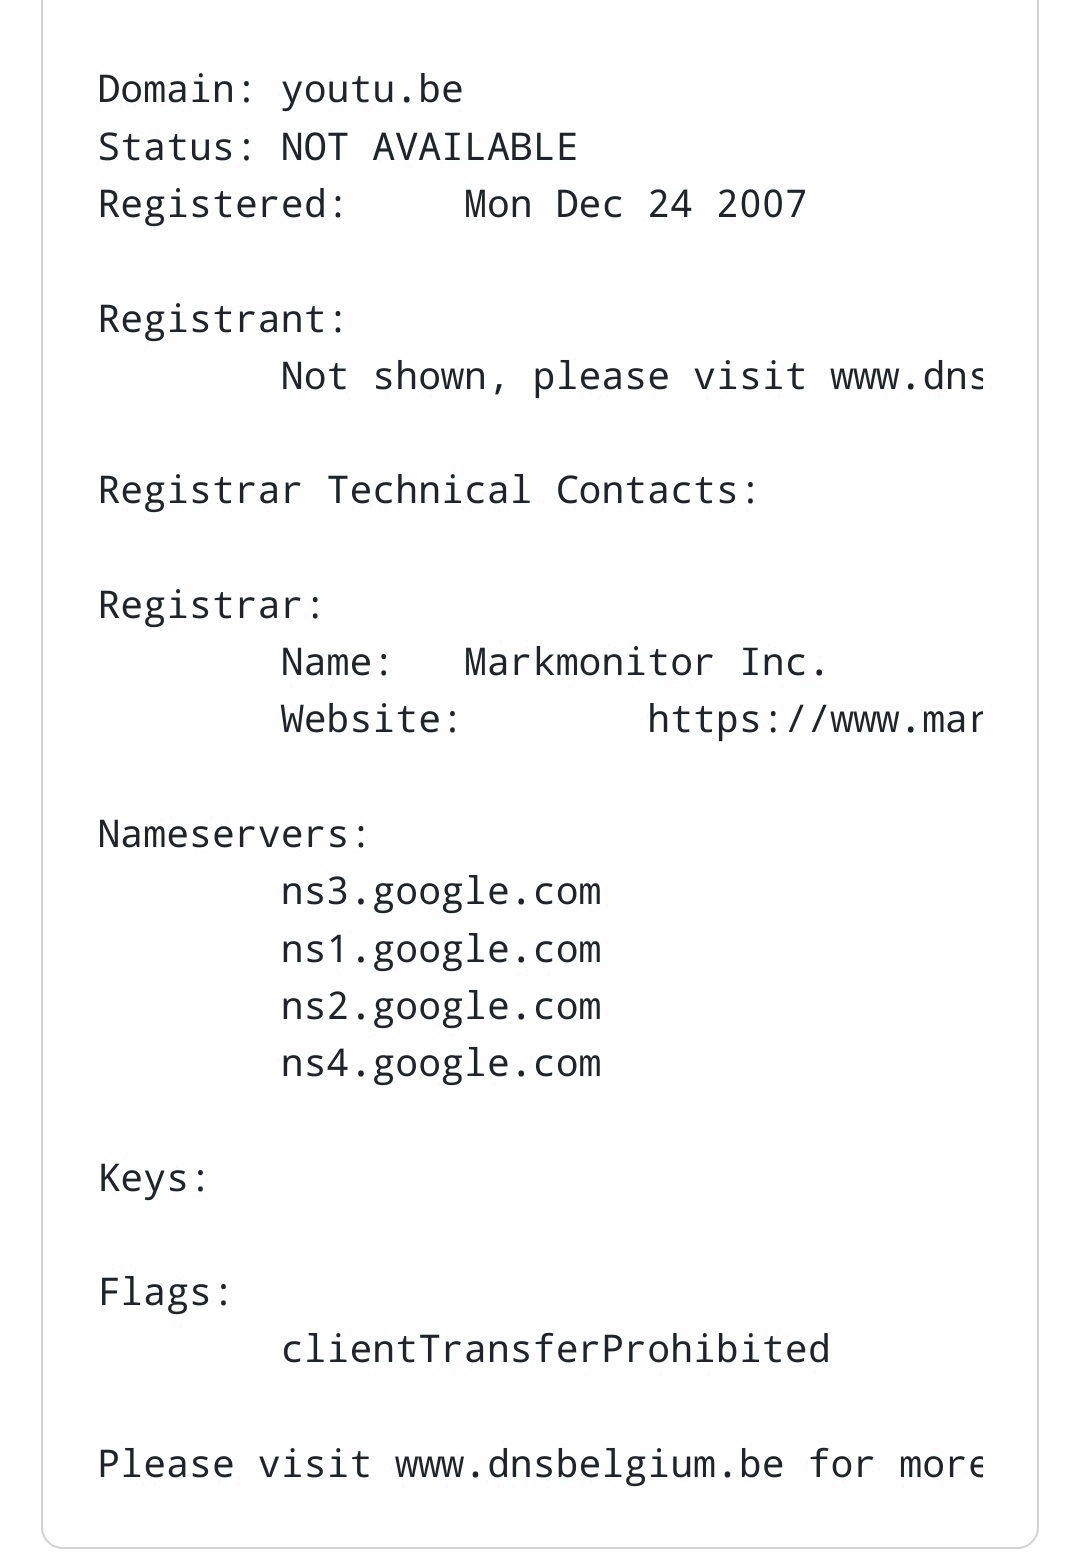Click the clientTransferProhibited flag
This screenshot has width=1080, height=1556.
pos(555,1350)
